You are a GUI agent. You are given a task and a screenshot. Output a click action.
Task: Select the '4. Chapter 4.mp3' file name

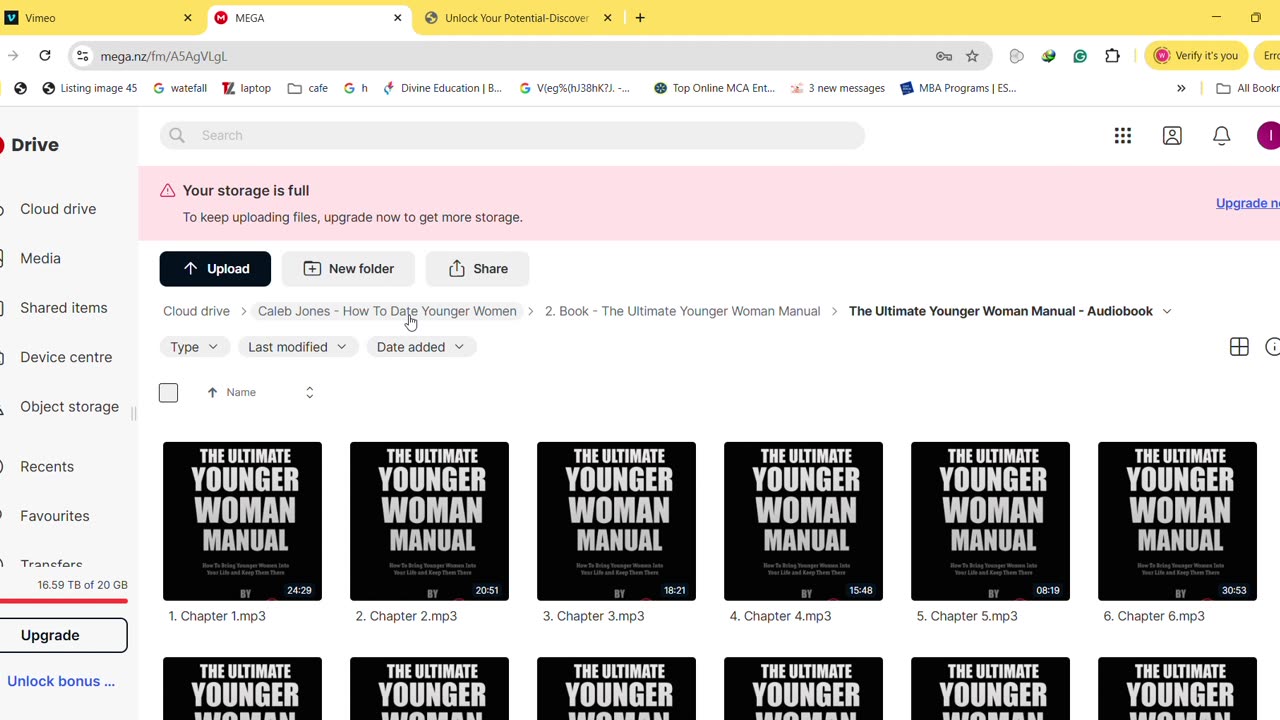tap(780, 616)
